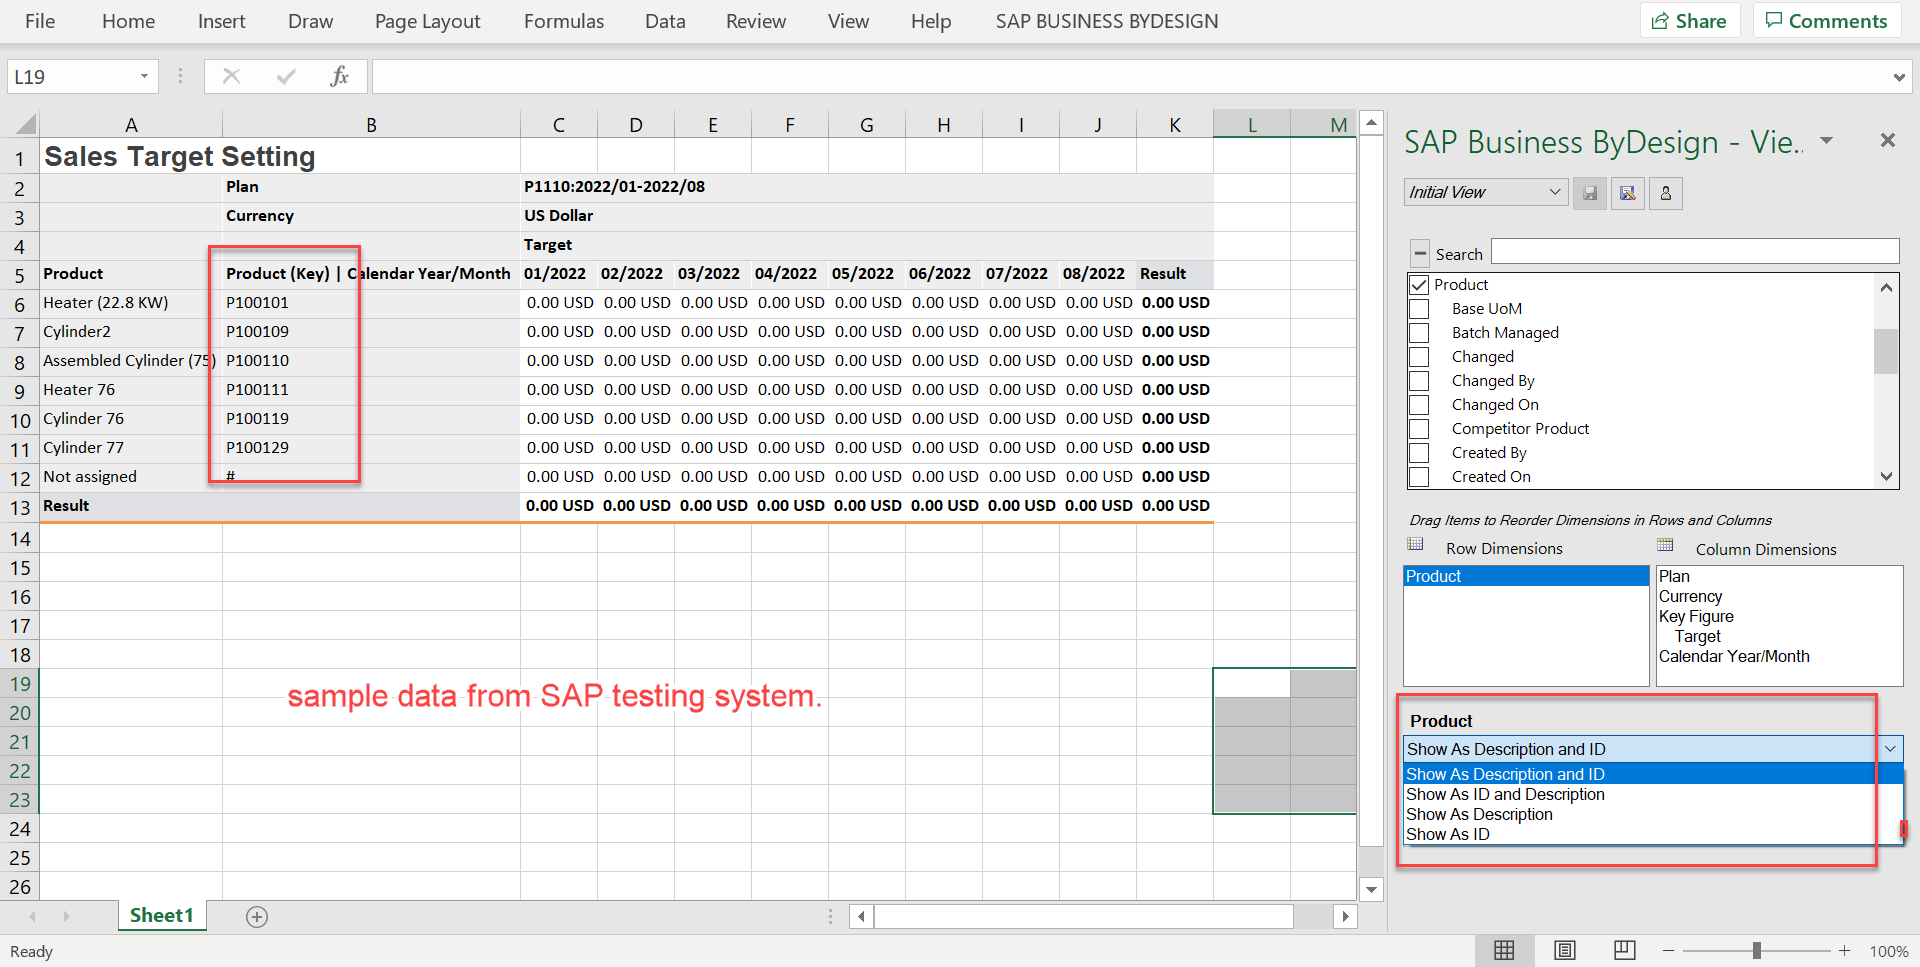Select Key Figure in Column Dimensions
The image size is (1920, 967).
(x=1696, y=616)
